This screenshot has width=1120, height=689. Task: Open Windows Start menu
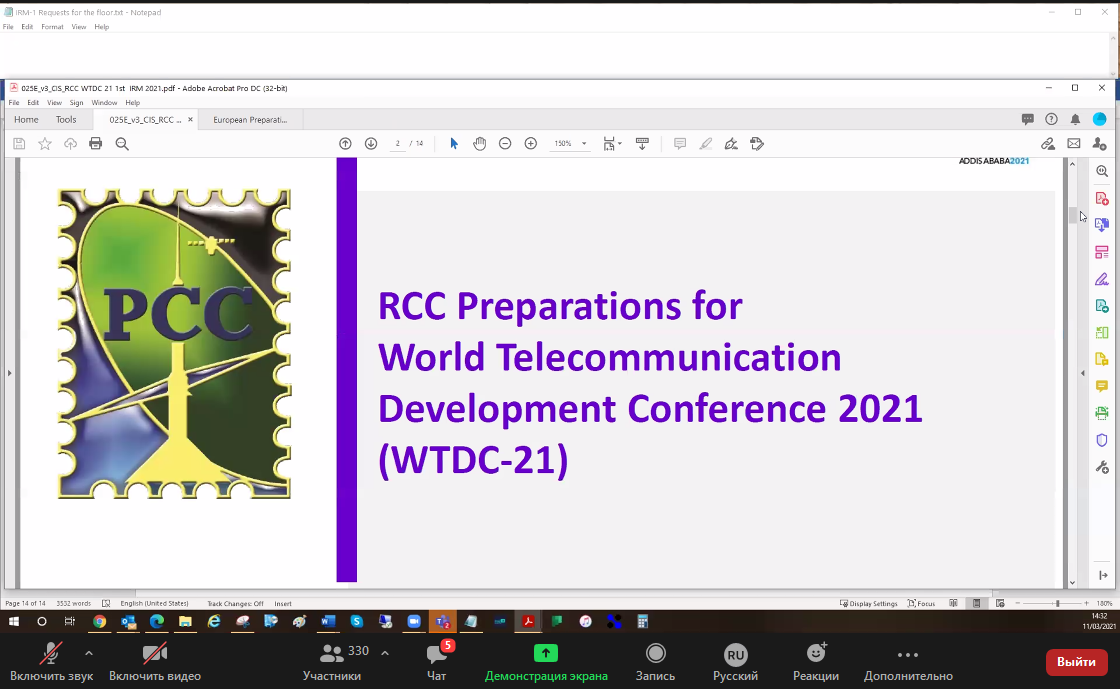tap(14, 621)
